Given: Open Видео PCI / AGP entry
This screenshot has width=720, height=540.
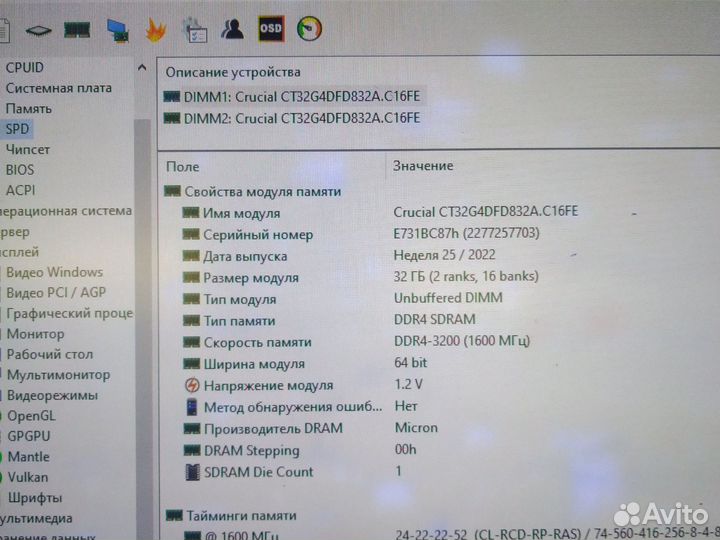Looking at the screenshot, I should 56,292.
